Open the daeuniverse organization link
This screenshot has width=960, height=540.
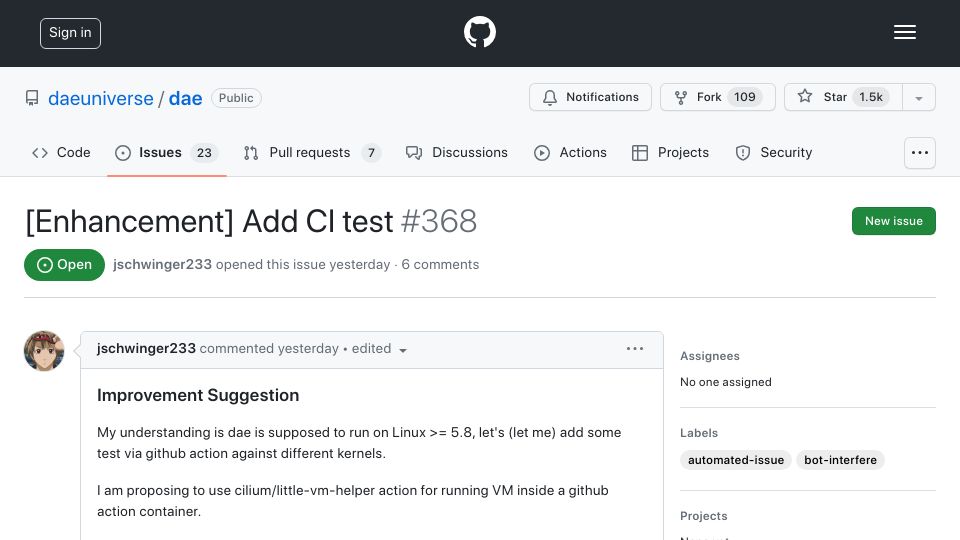click(101, 99)
